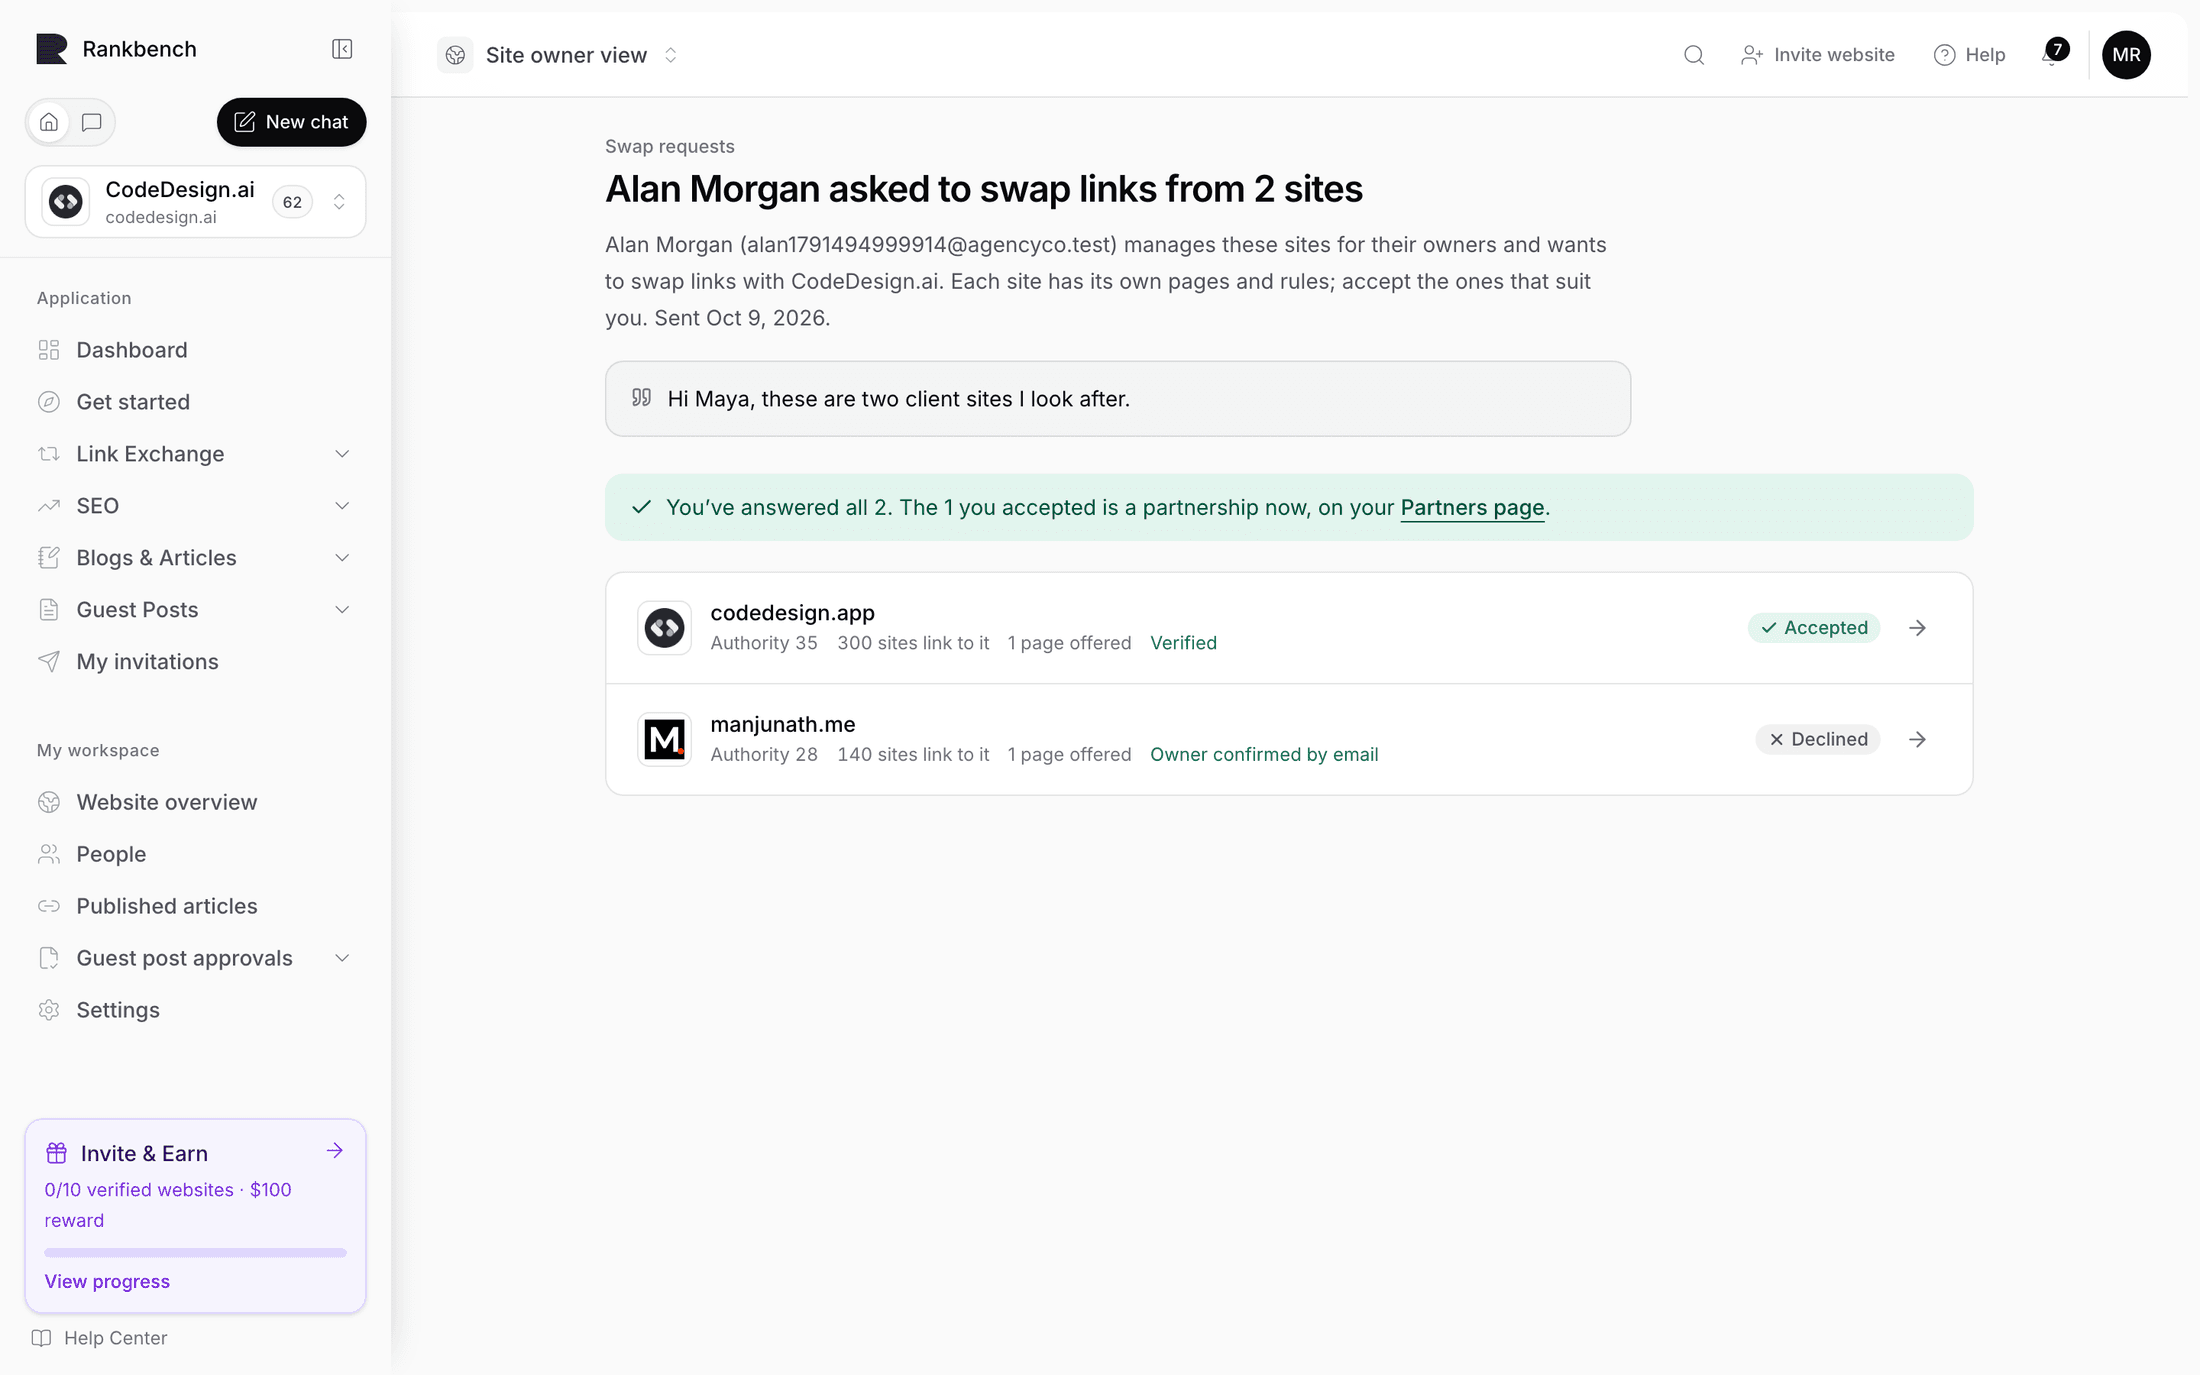Open the chat bubble icon
2200x1375 pixels.
92,122
